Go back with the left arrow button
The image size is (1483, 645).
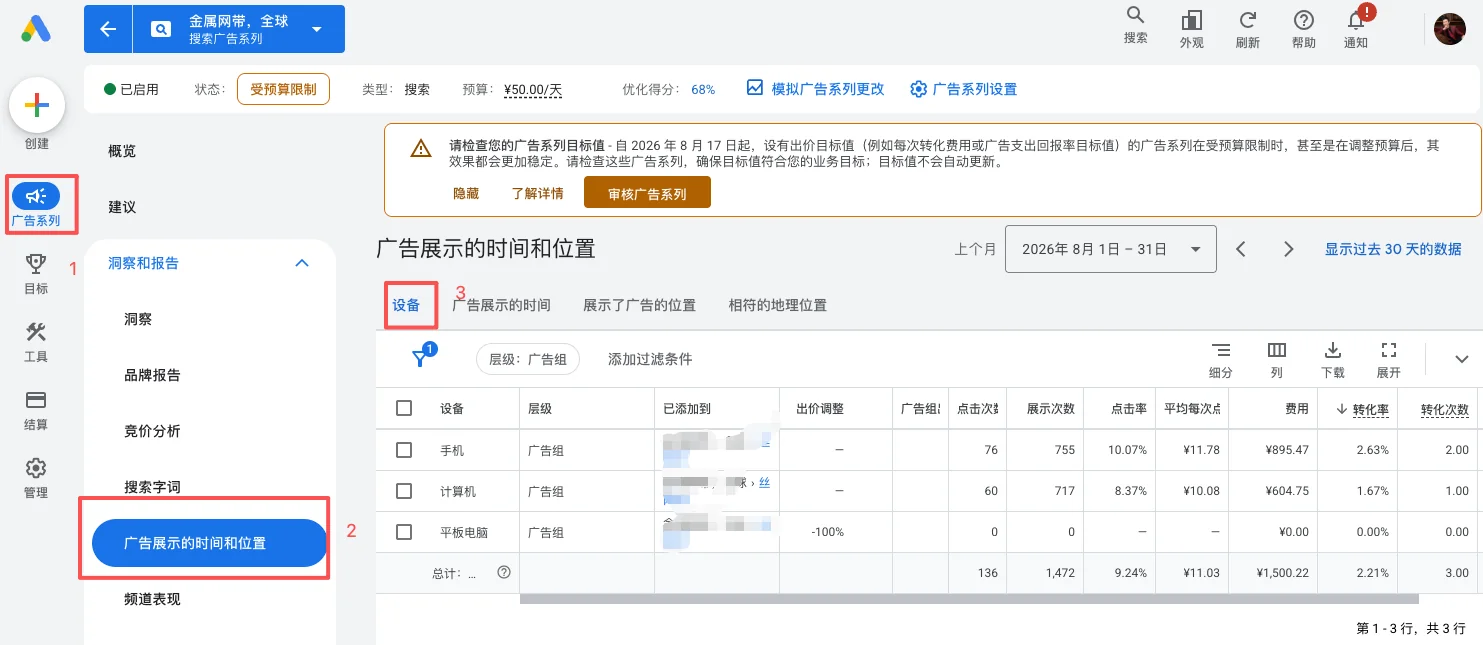[x=108, y=29]
